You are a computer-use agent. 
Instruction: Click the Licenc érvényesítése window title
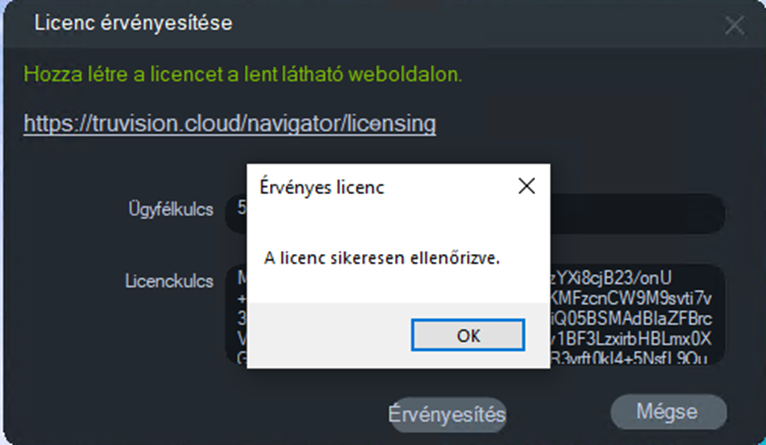(x=133, y=23)
